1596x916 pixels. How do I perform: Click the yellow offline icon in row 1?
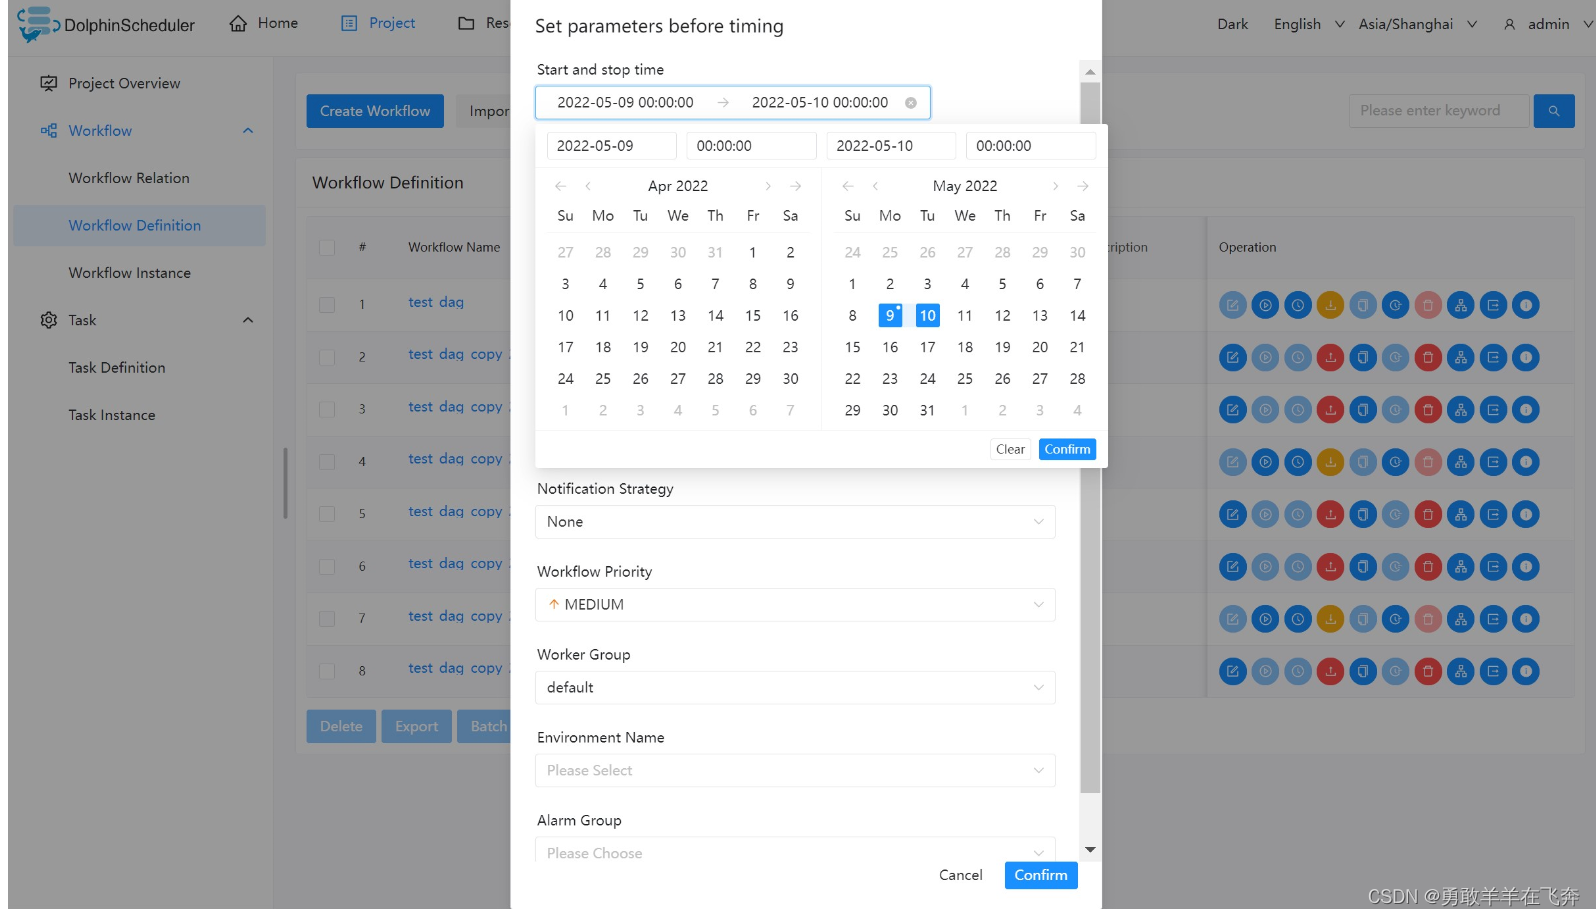[x=1330, y=305]
